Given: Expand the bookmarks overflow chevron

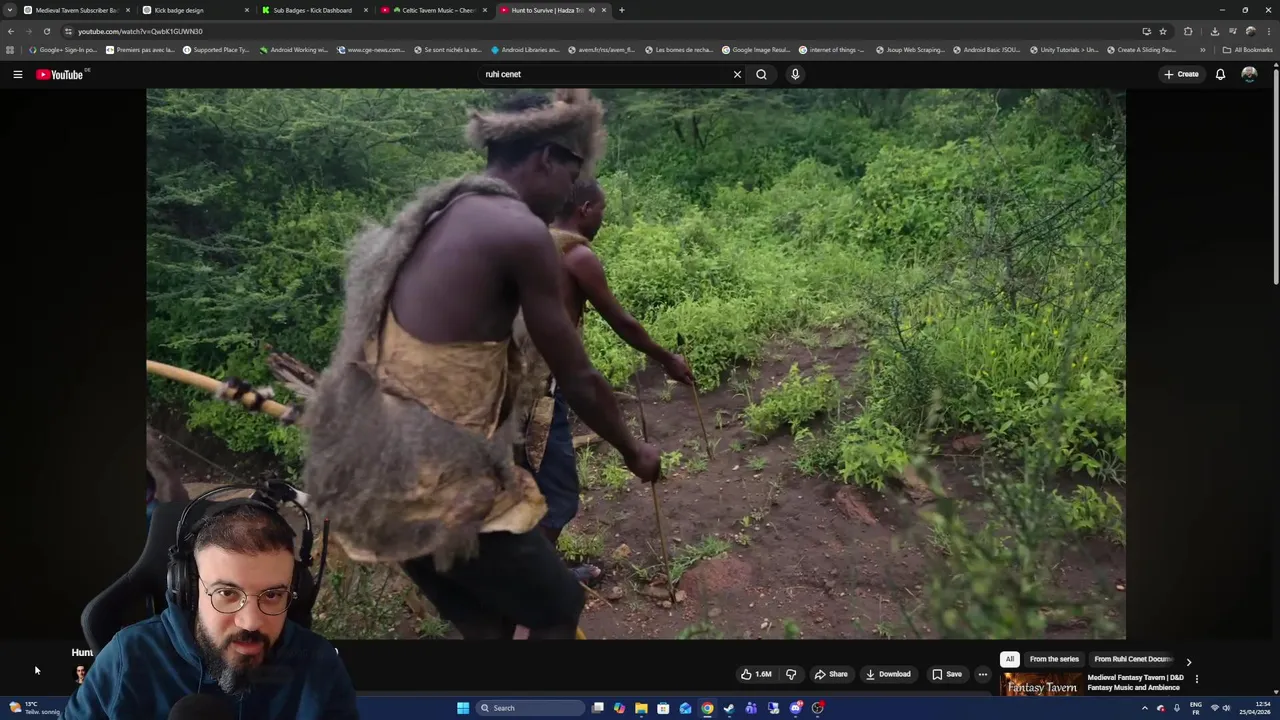Looking at the screenshot, I should click(1202, 49).
